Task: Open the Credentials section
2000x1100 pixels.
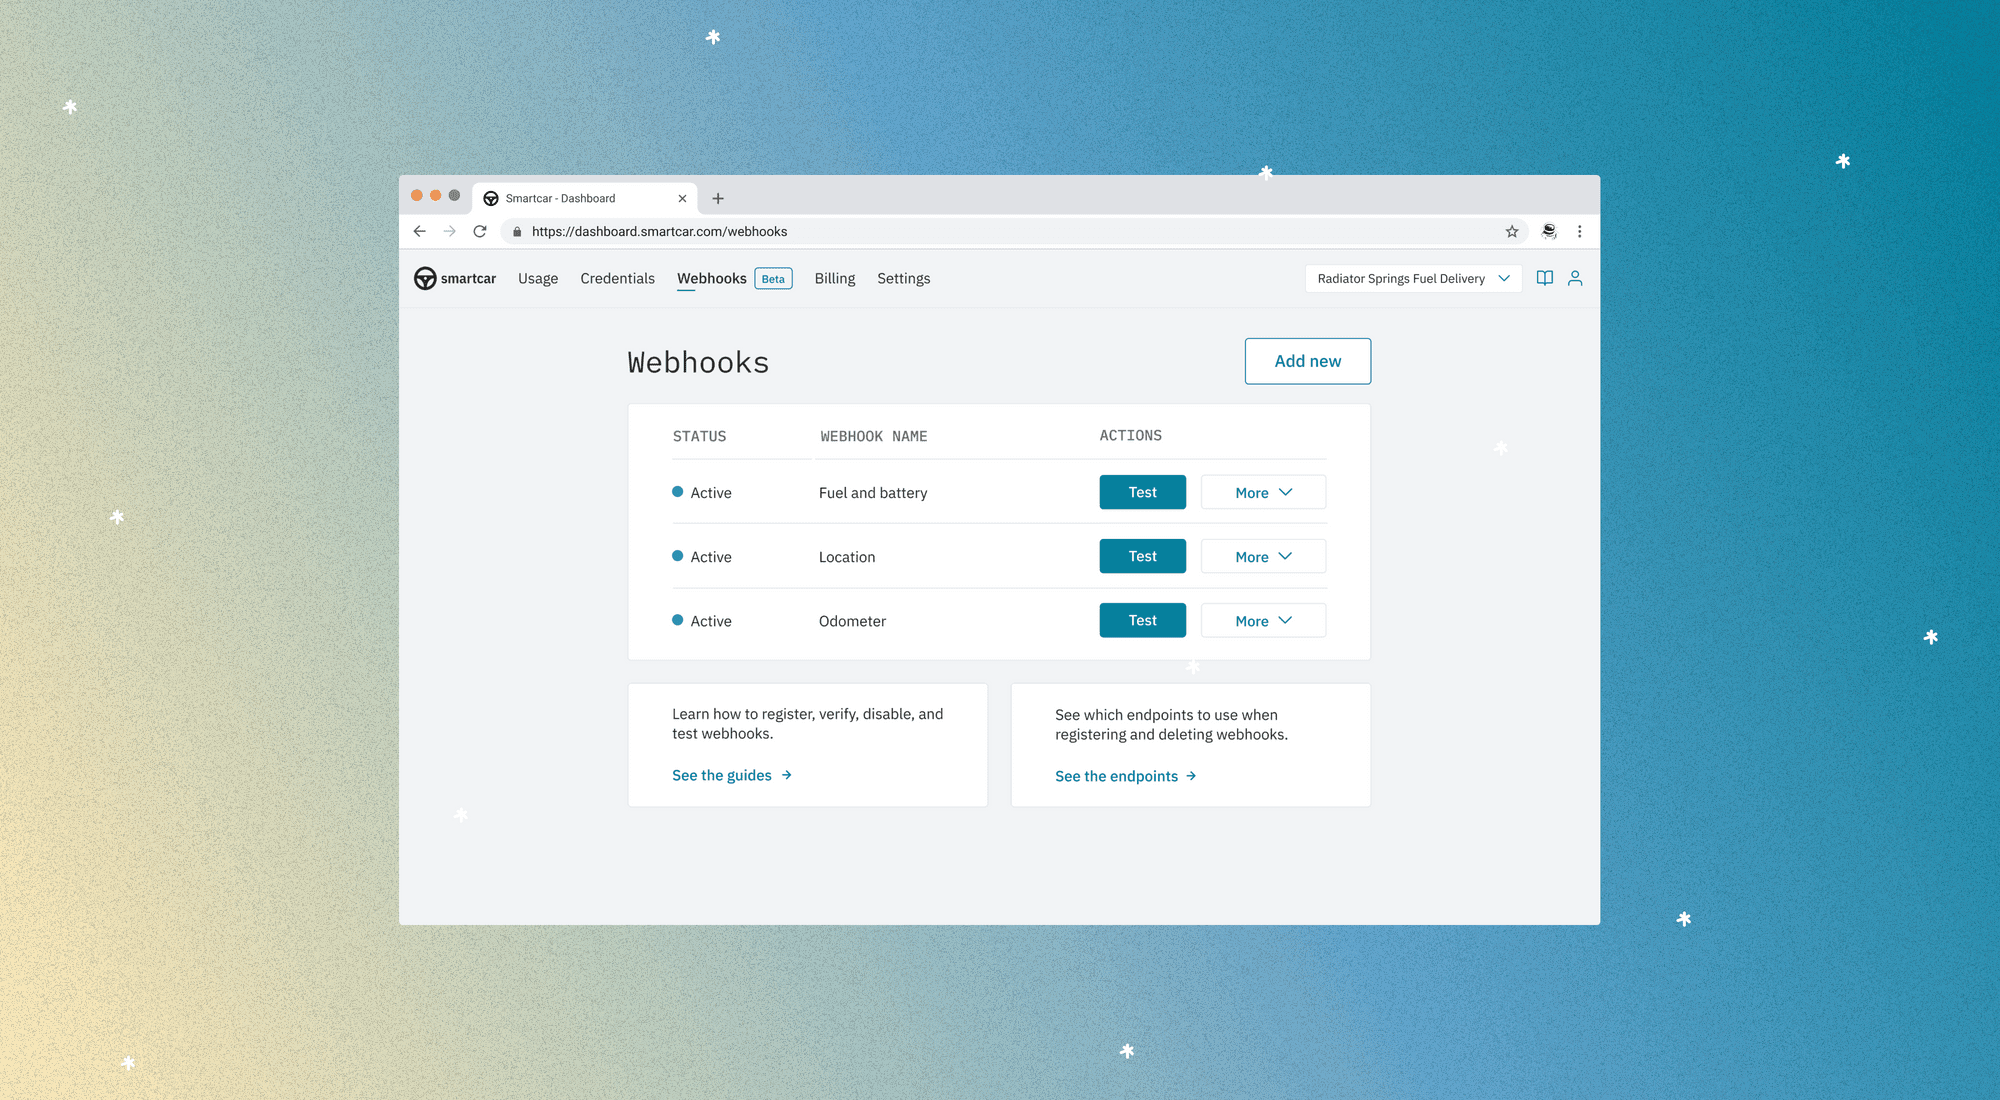Action: point(617,278)
